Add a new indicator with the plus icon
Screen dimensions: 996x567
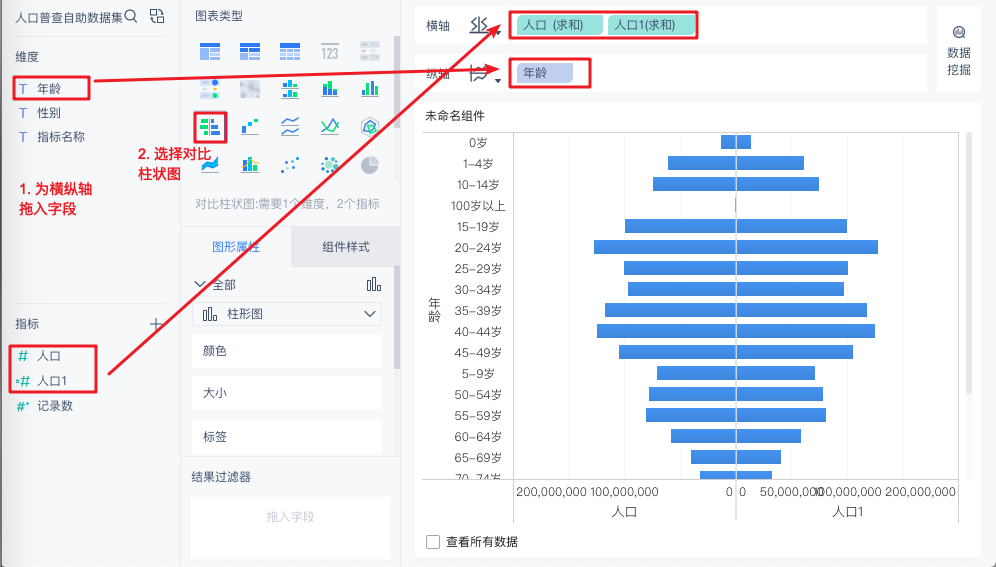tap(156, 324)
